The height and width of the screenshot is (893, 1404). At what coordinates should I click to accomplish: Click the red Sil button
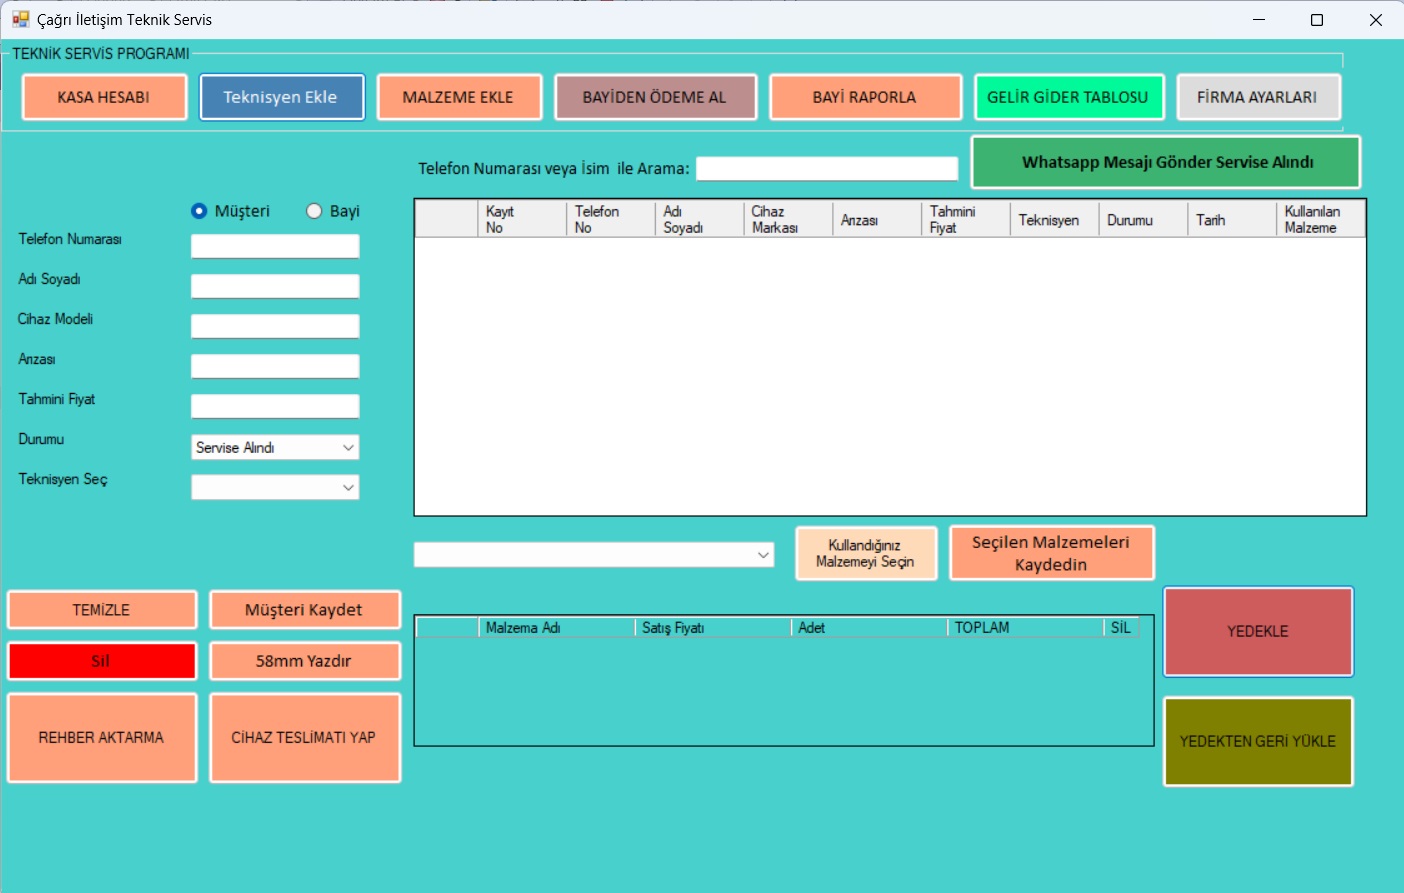pos(101,661)
